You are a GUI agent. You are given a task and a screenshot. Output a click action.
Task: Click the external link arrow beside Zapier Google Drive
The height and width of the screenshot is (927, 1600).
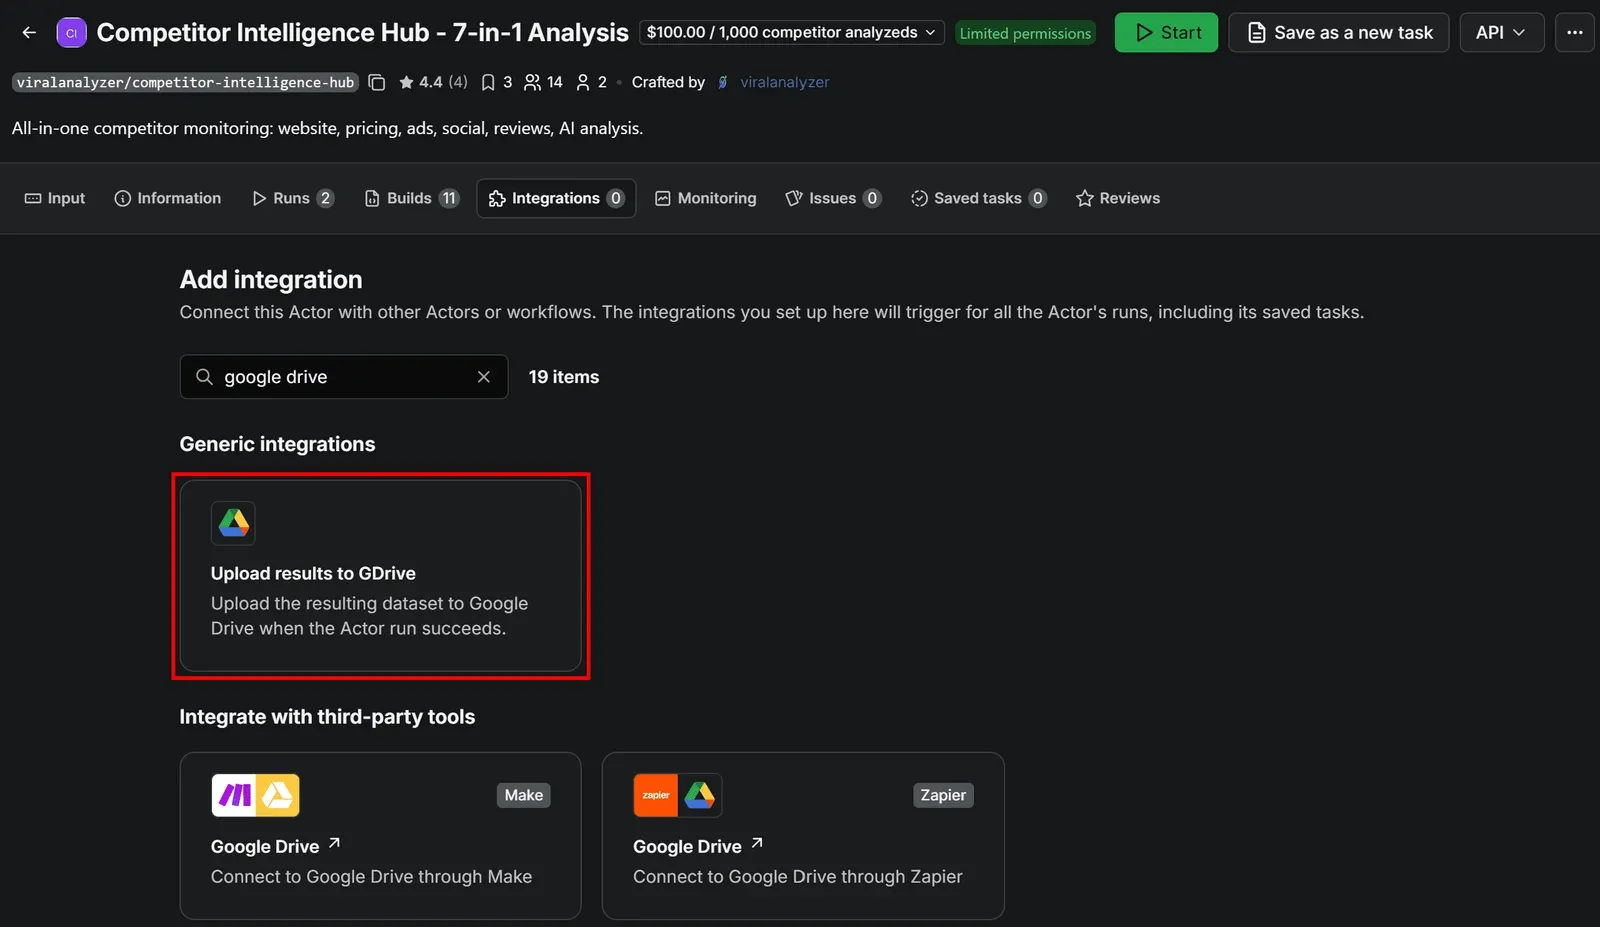click(757, 844)
